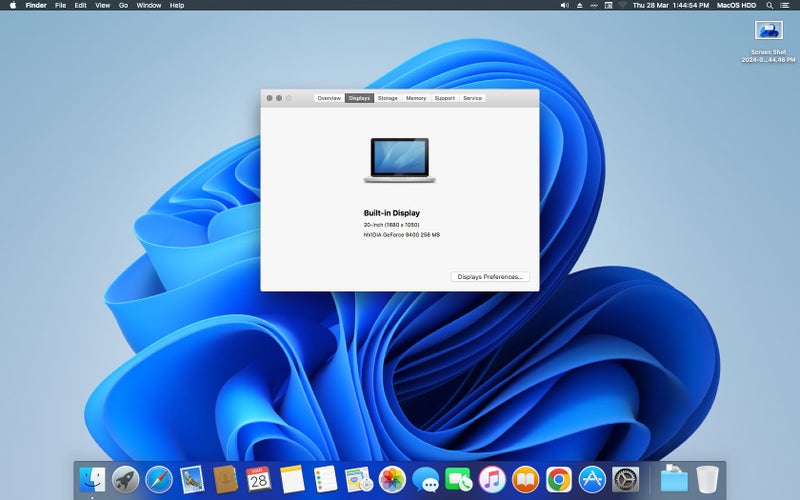Open the Finder menu
The height and width of the screenshot is (500, 800).
36,5
